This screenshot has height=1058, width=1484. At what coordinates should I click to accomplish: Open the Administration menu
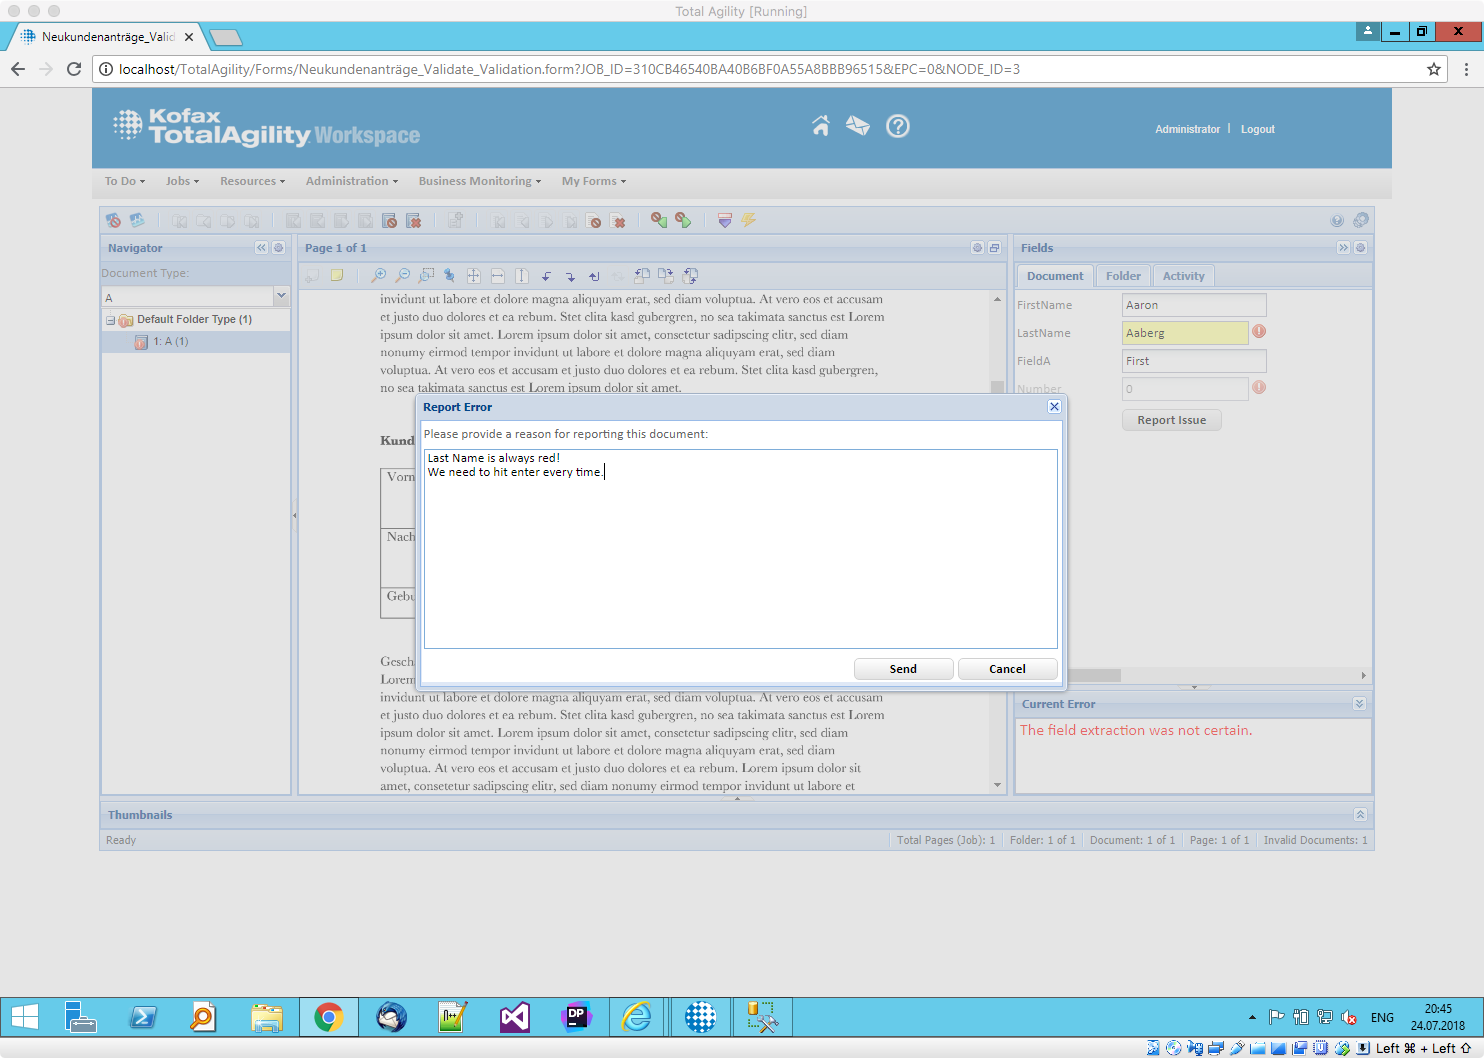351,181
